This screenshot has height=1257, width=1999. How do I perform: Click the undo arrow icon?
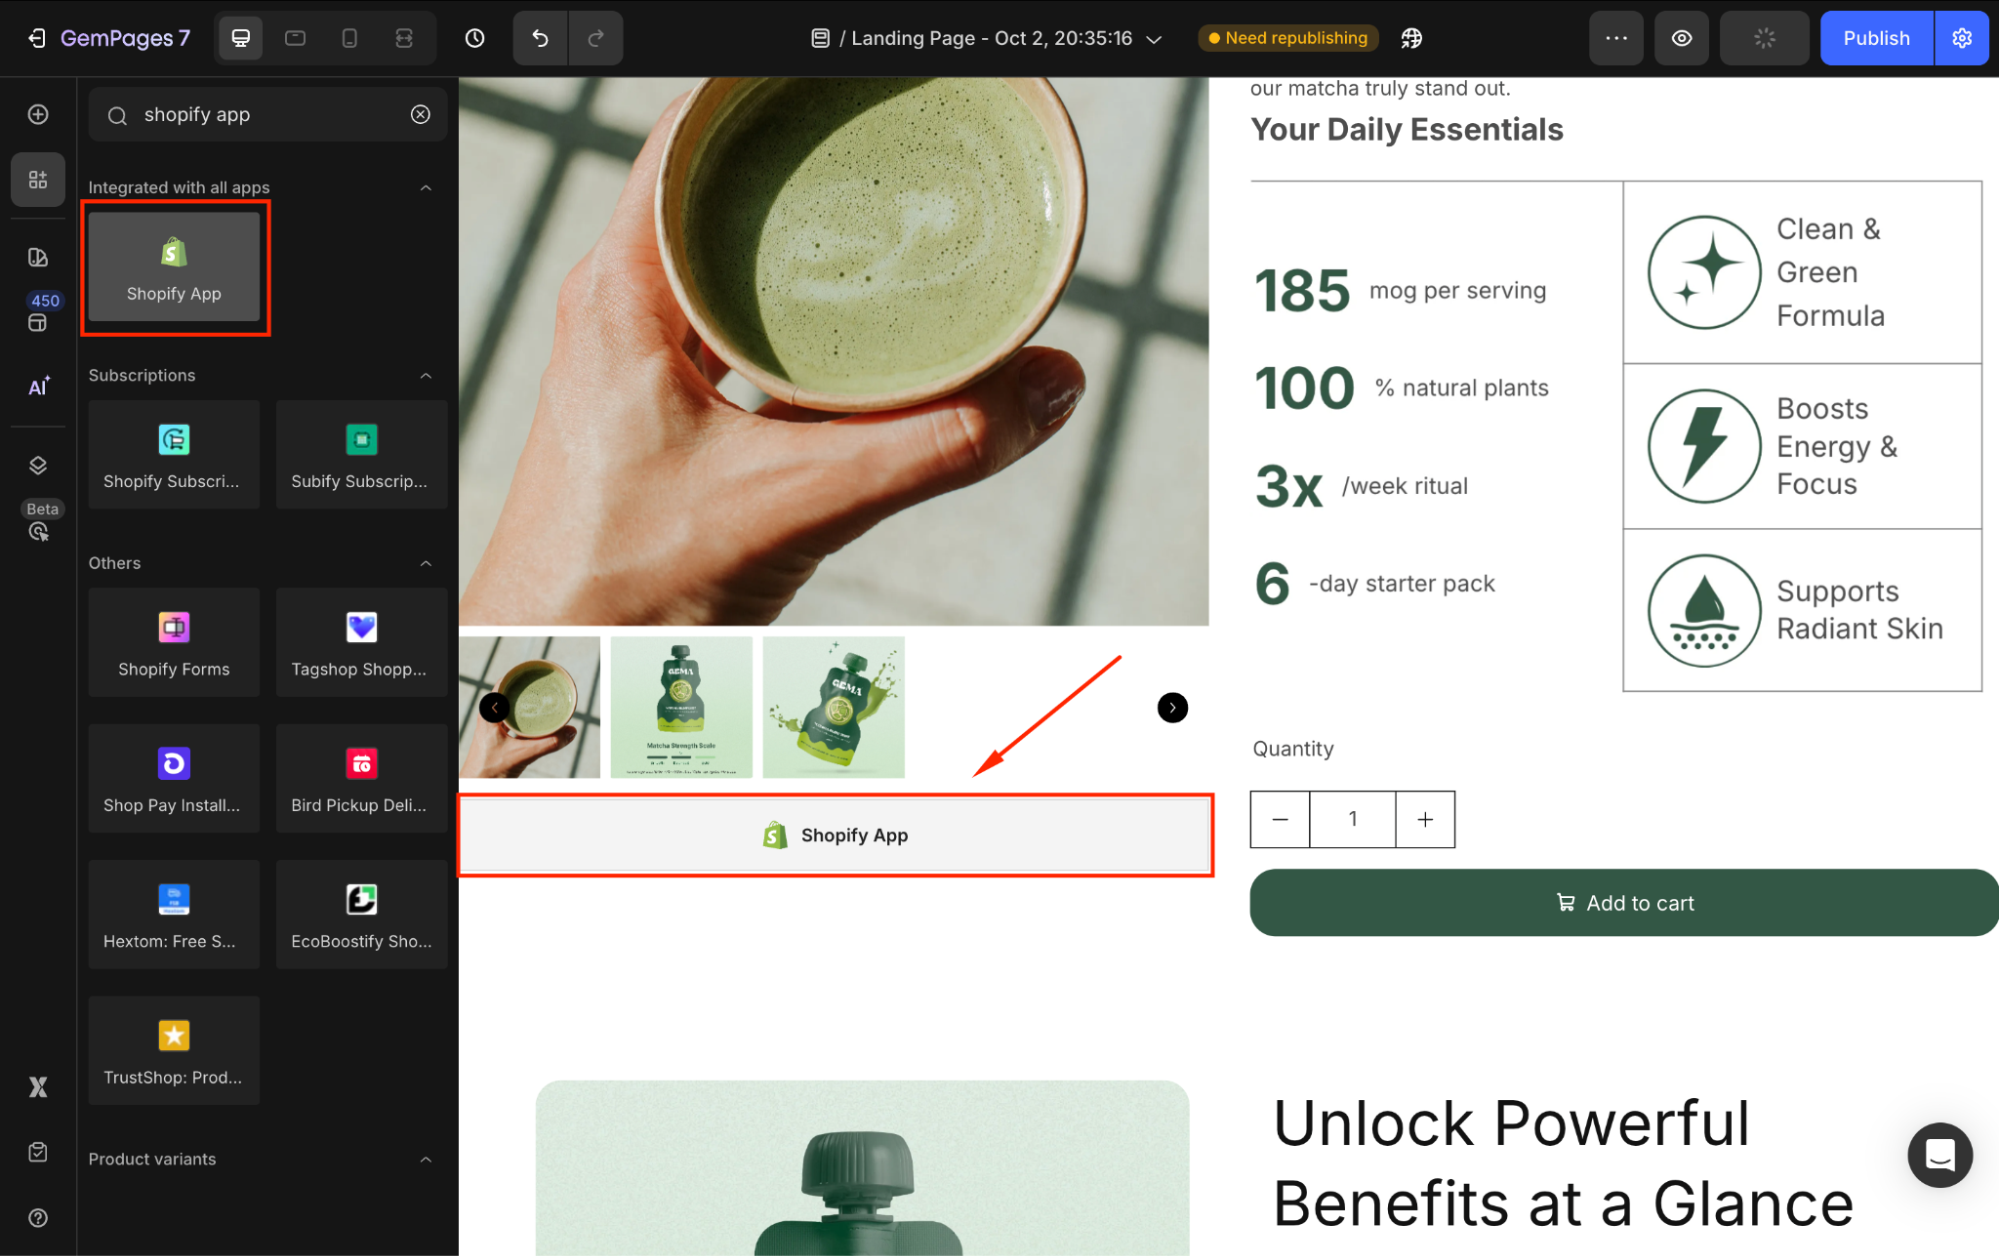pyautogui.click(x=540, y=38)
